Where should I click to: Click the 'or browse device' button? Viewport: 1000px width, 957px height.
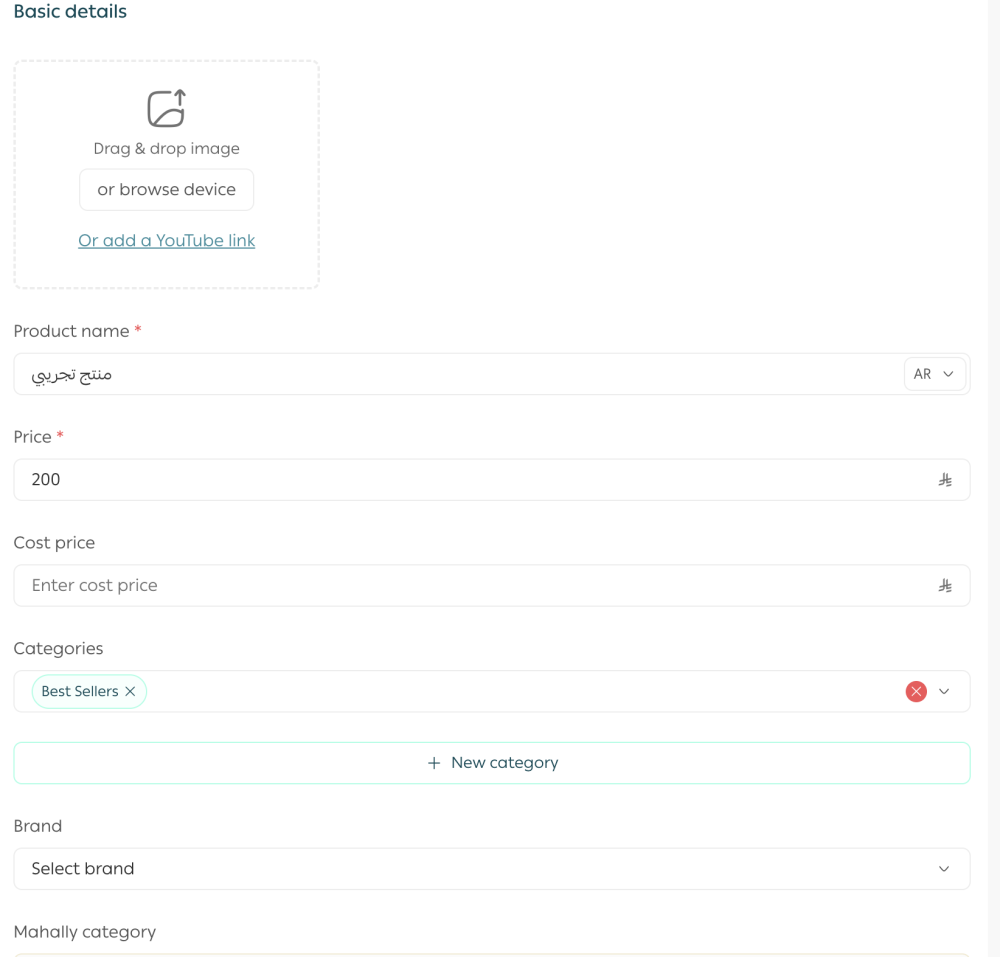point(166,190)
